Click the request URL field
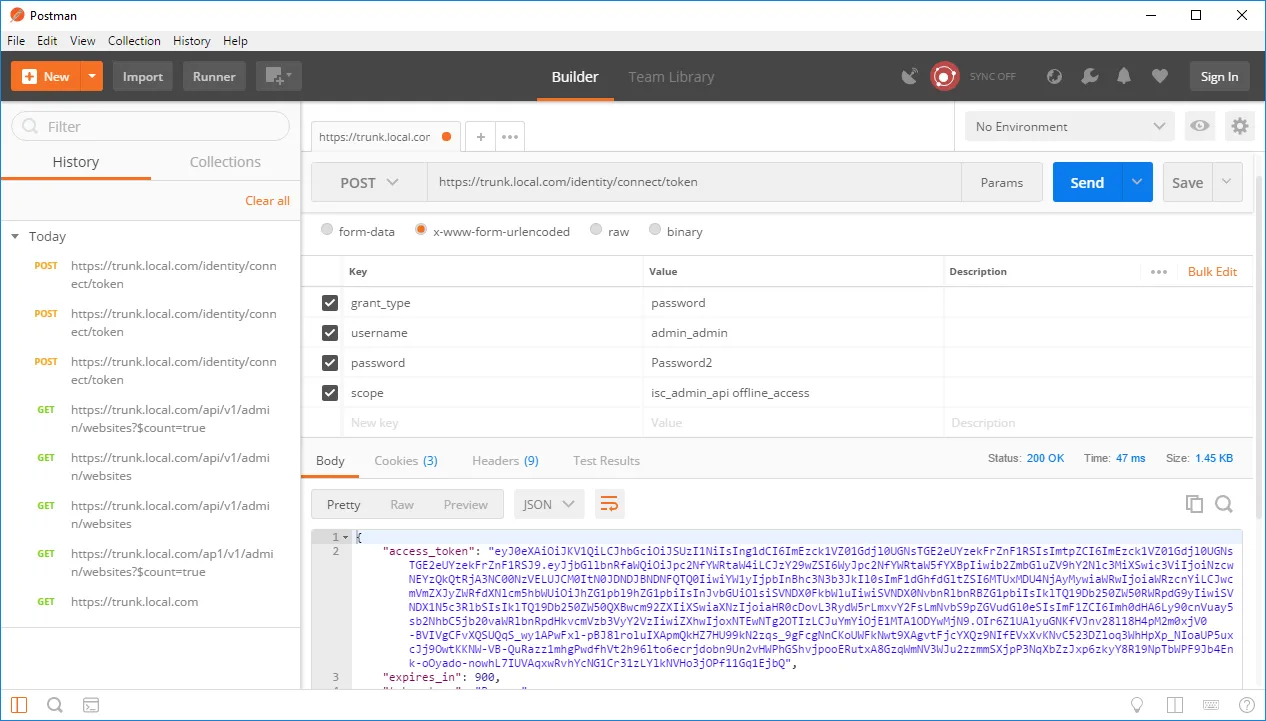The image size is (1266, 721). coord(694,183)
